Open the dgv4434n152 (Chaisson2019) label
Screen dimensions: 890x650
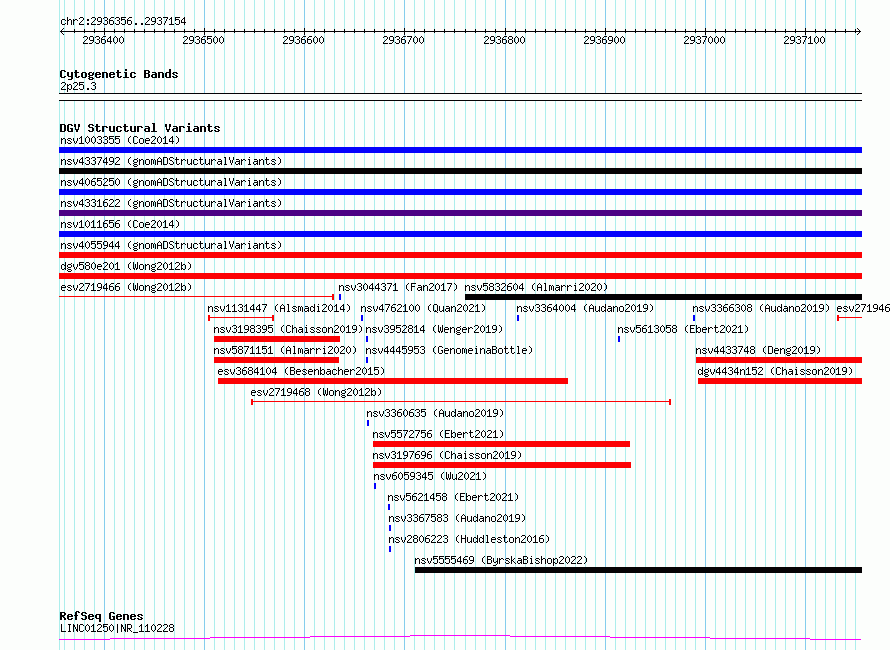775,371
